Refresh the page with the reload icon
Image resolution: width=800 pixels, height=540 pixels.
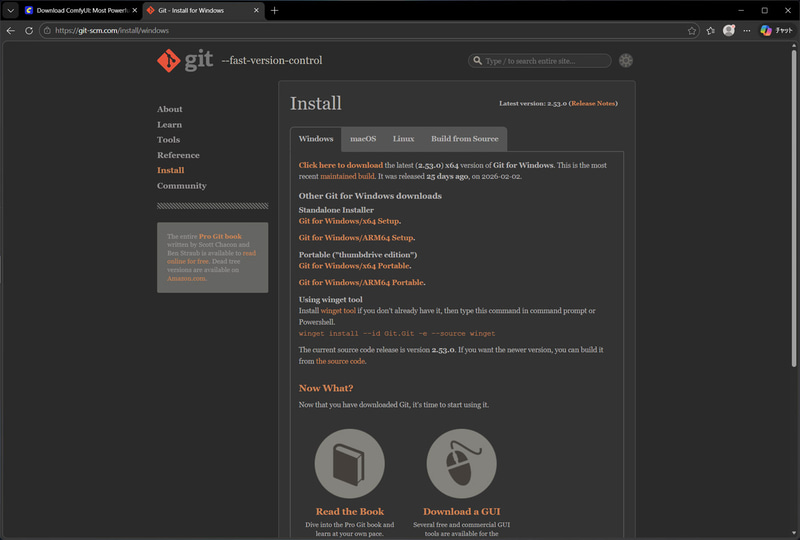point(29,30)
